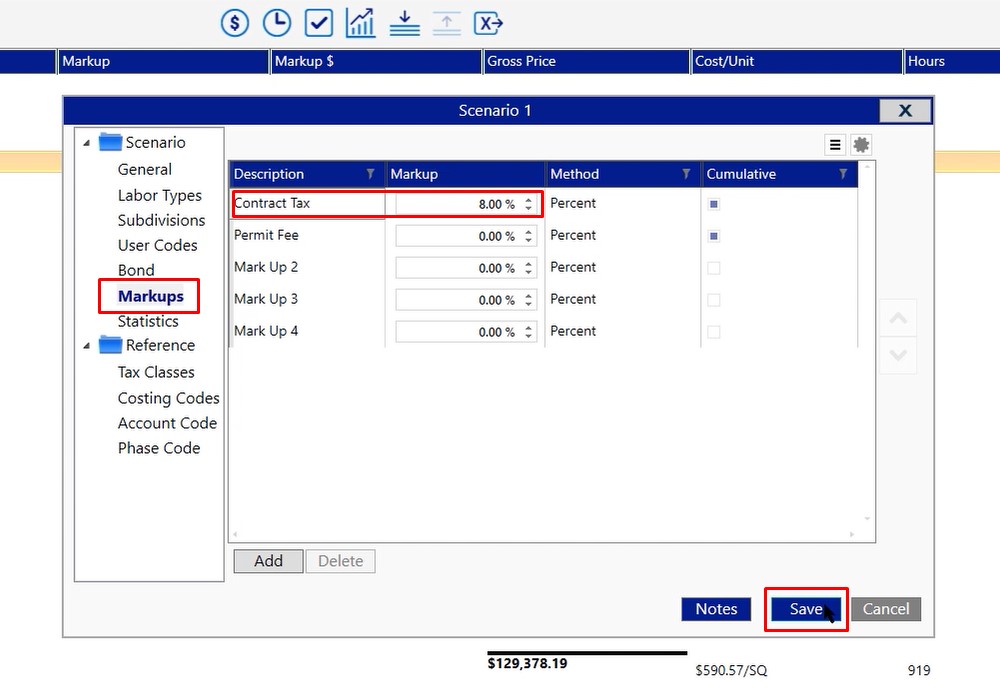Viewport: 1000px width, 693px height.
Task: Collapse the Scenario tree folder
Action: [x=87, y=143]
